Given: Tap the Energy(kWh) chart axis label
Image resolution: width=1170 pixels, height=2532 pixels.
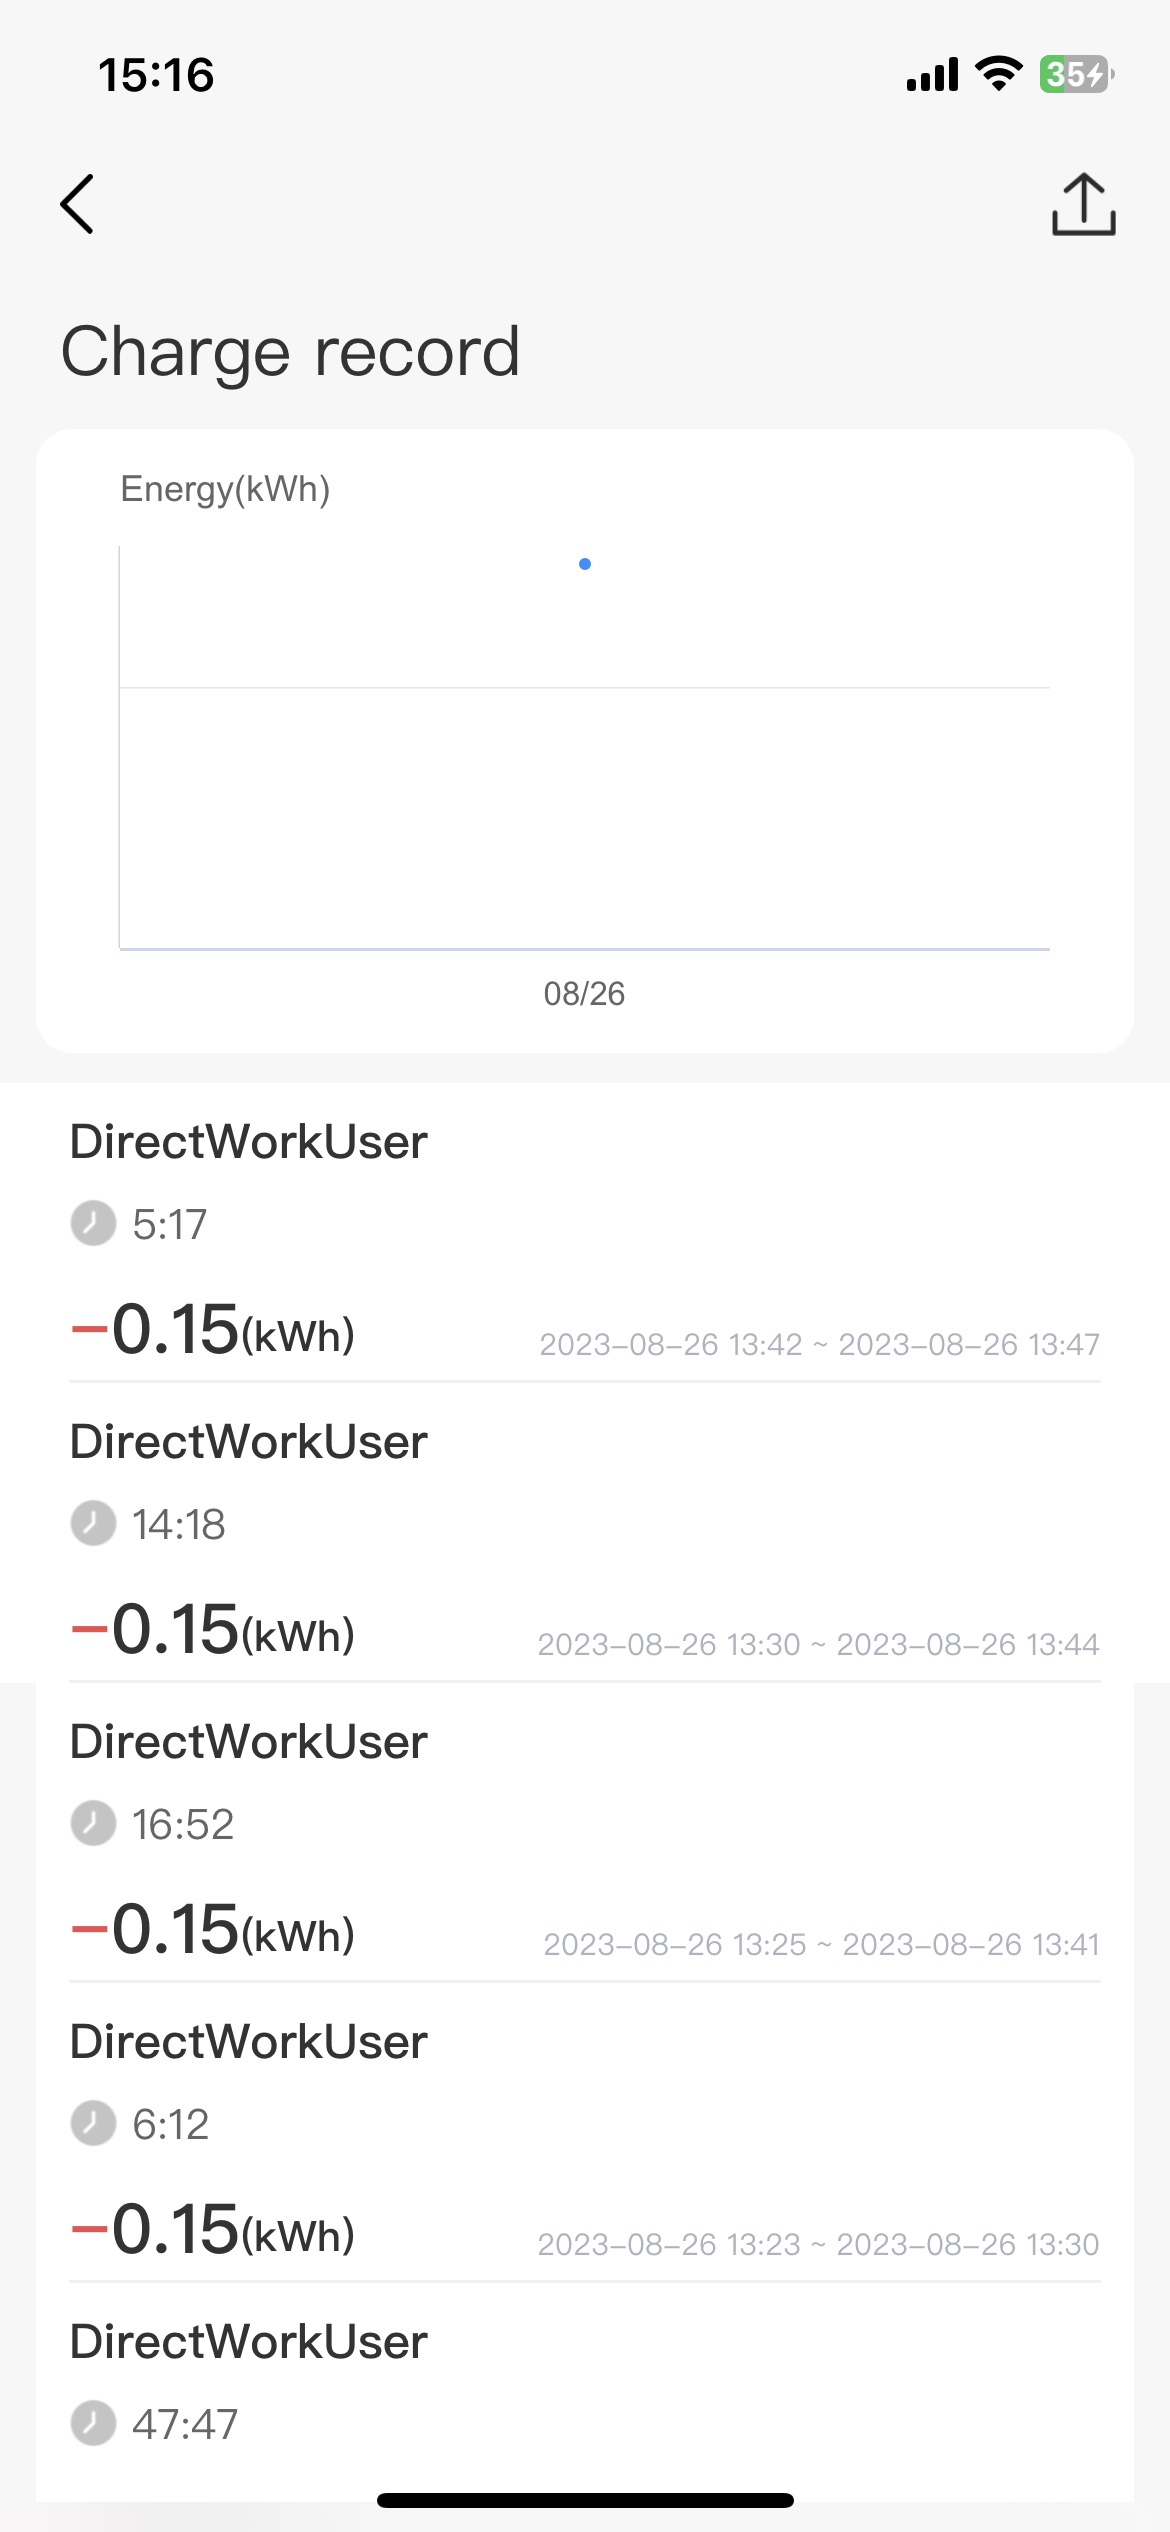Looking at the screenshot, I should coord(225,489).
